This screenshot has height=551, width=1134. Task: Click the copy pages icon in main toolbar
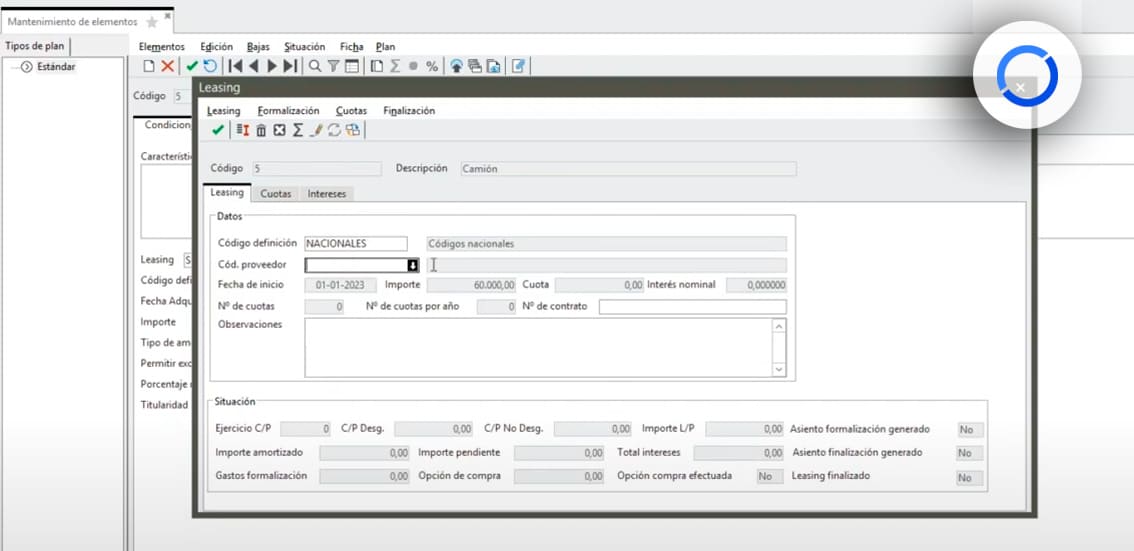pyautogui.click(x=377, y=67)
